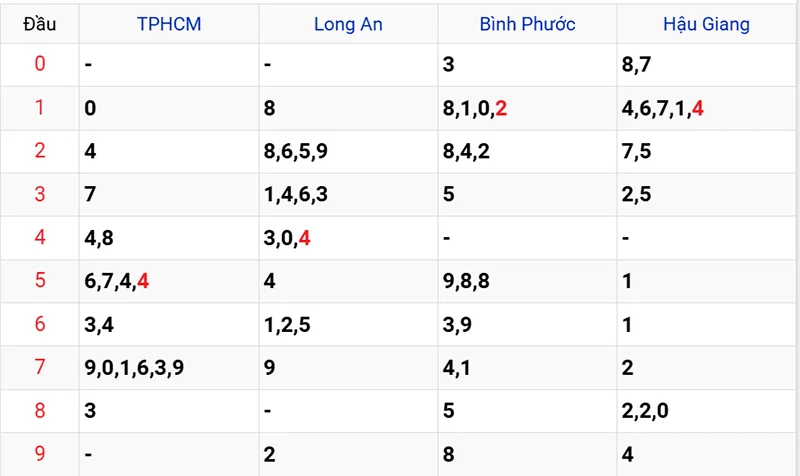The width and height of the screenshot is (800, 476).
Task: Click the Long An cell showing 1,2,5
Action: (287, 324)
